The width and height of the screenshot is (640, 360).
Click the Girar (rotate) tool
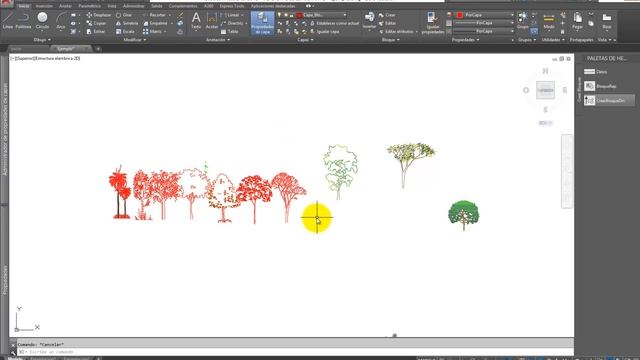pyautogui.click(x=124, y=15)
